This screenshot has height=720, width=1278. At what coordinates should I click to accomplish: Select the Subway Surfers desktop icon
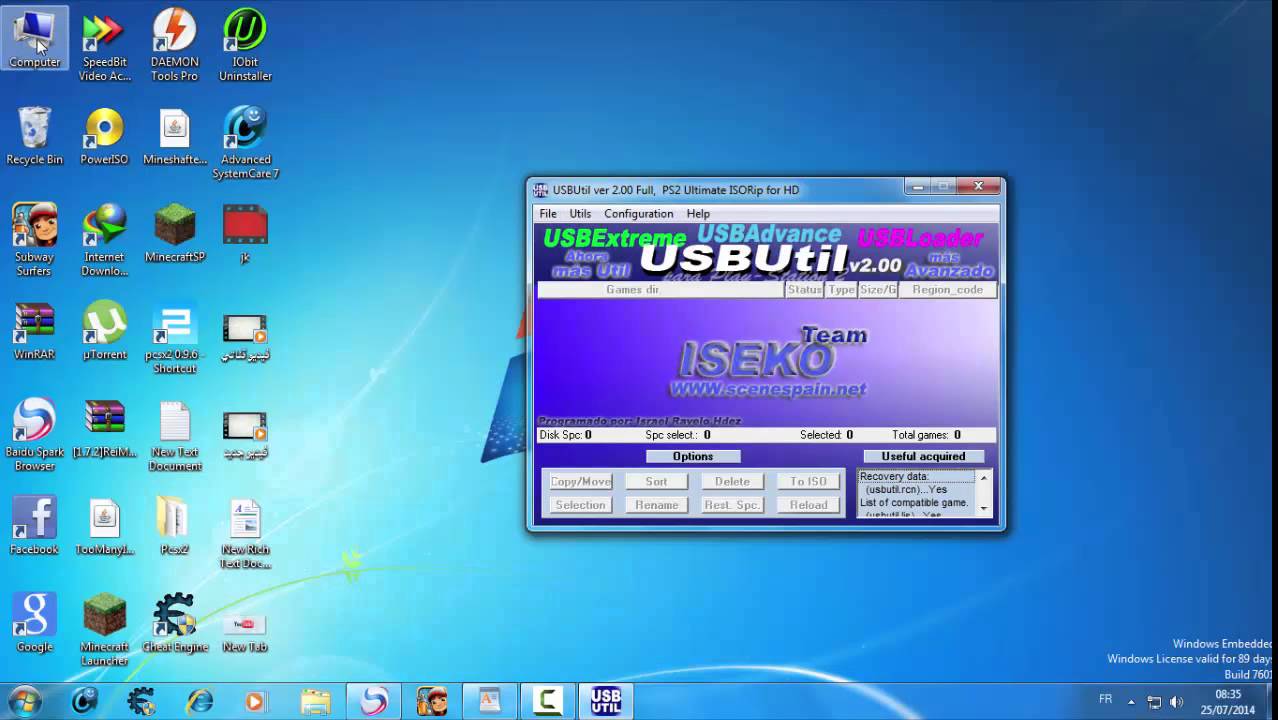(34, 240)
